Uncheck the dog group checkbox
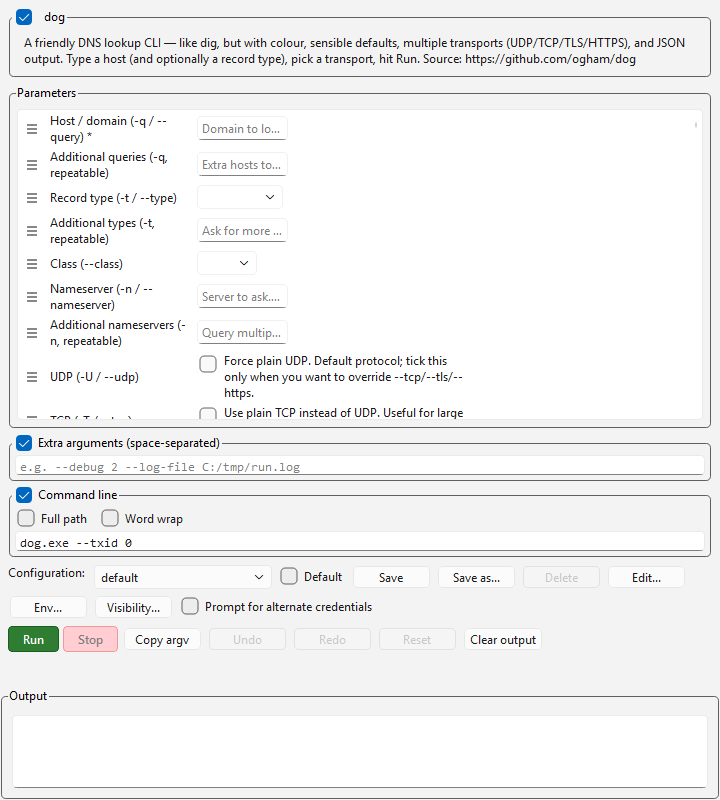Screen dimensions: 720x800 click(24, 17)
